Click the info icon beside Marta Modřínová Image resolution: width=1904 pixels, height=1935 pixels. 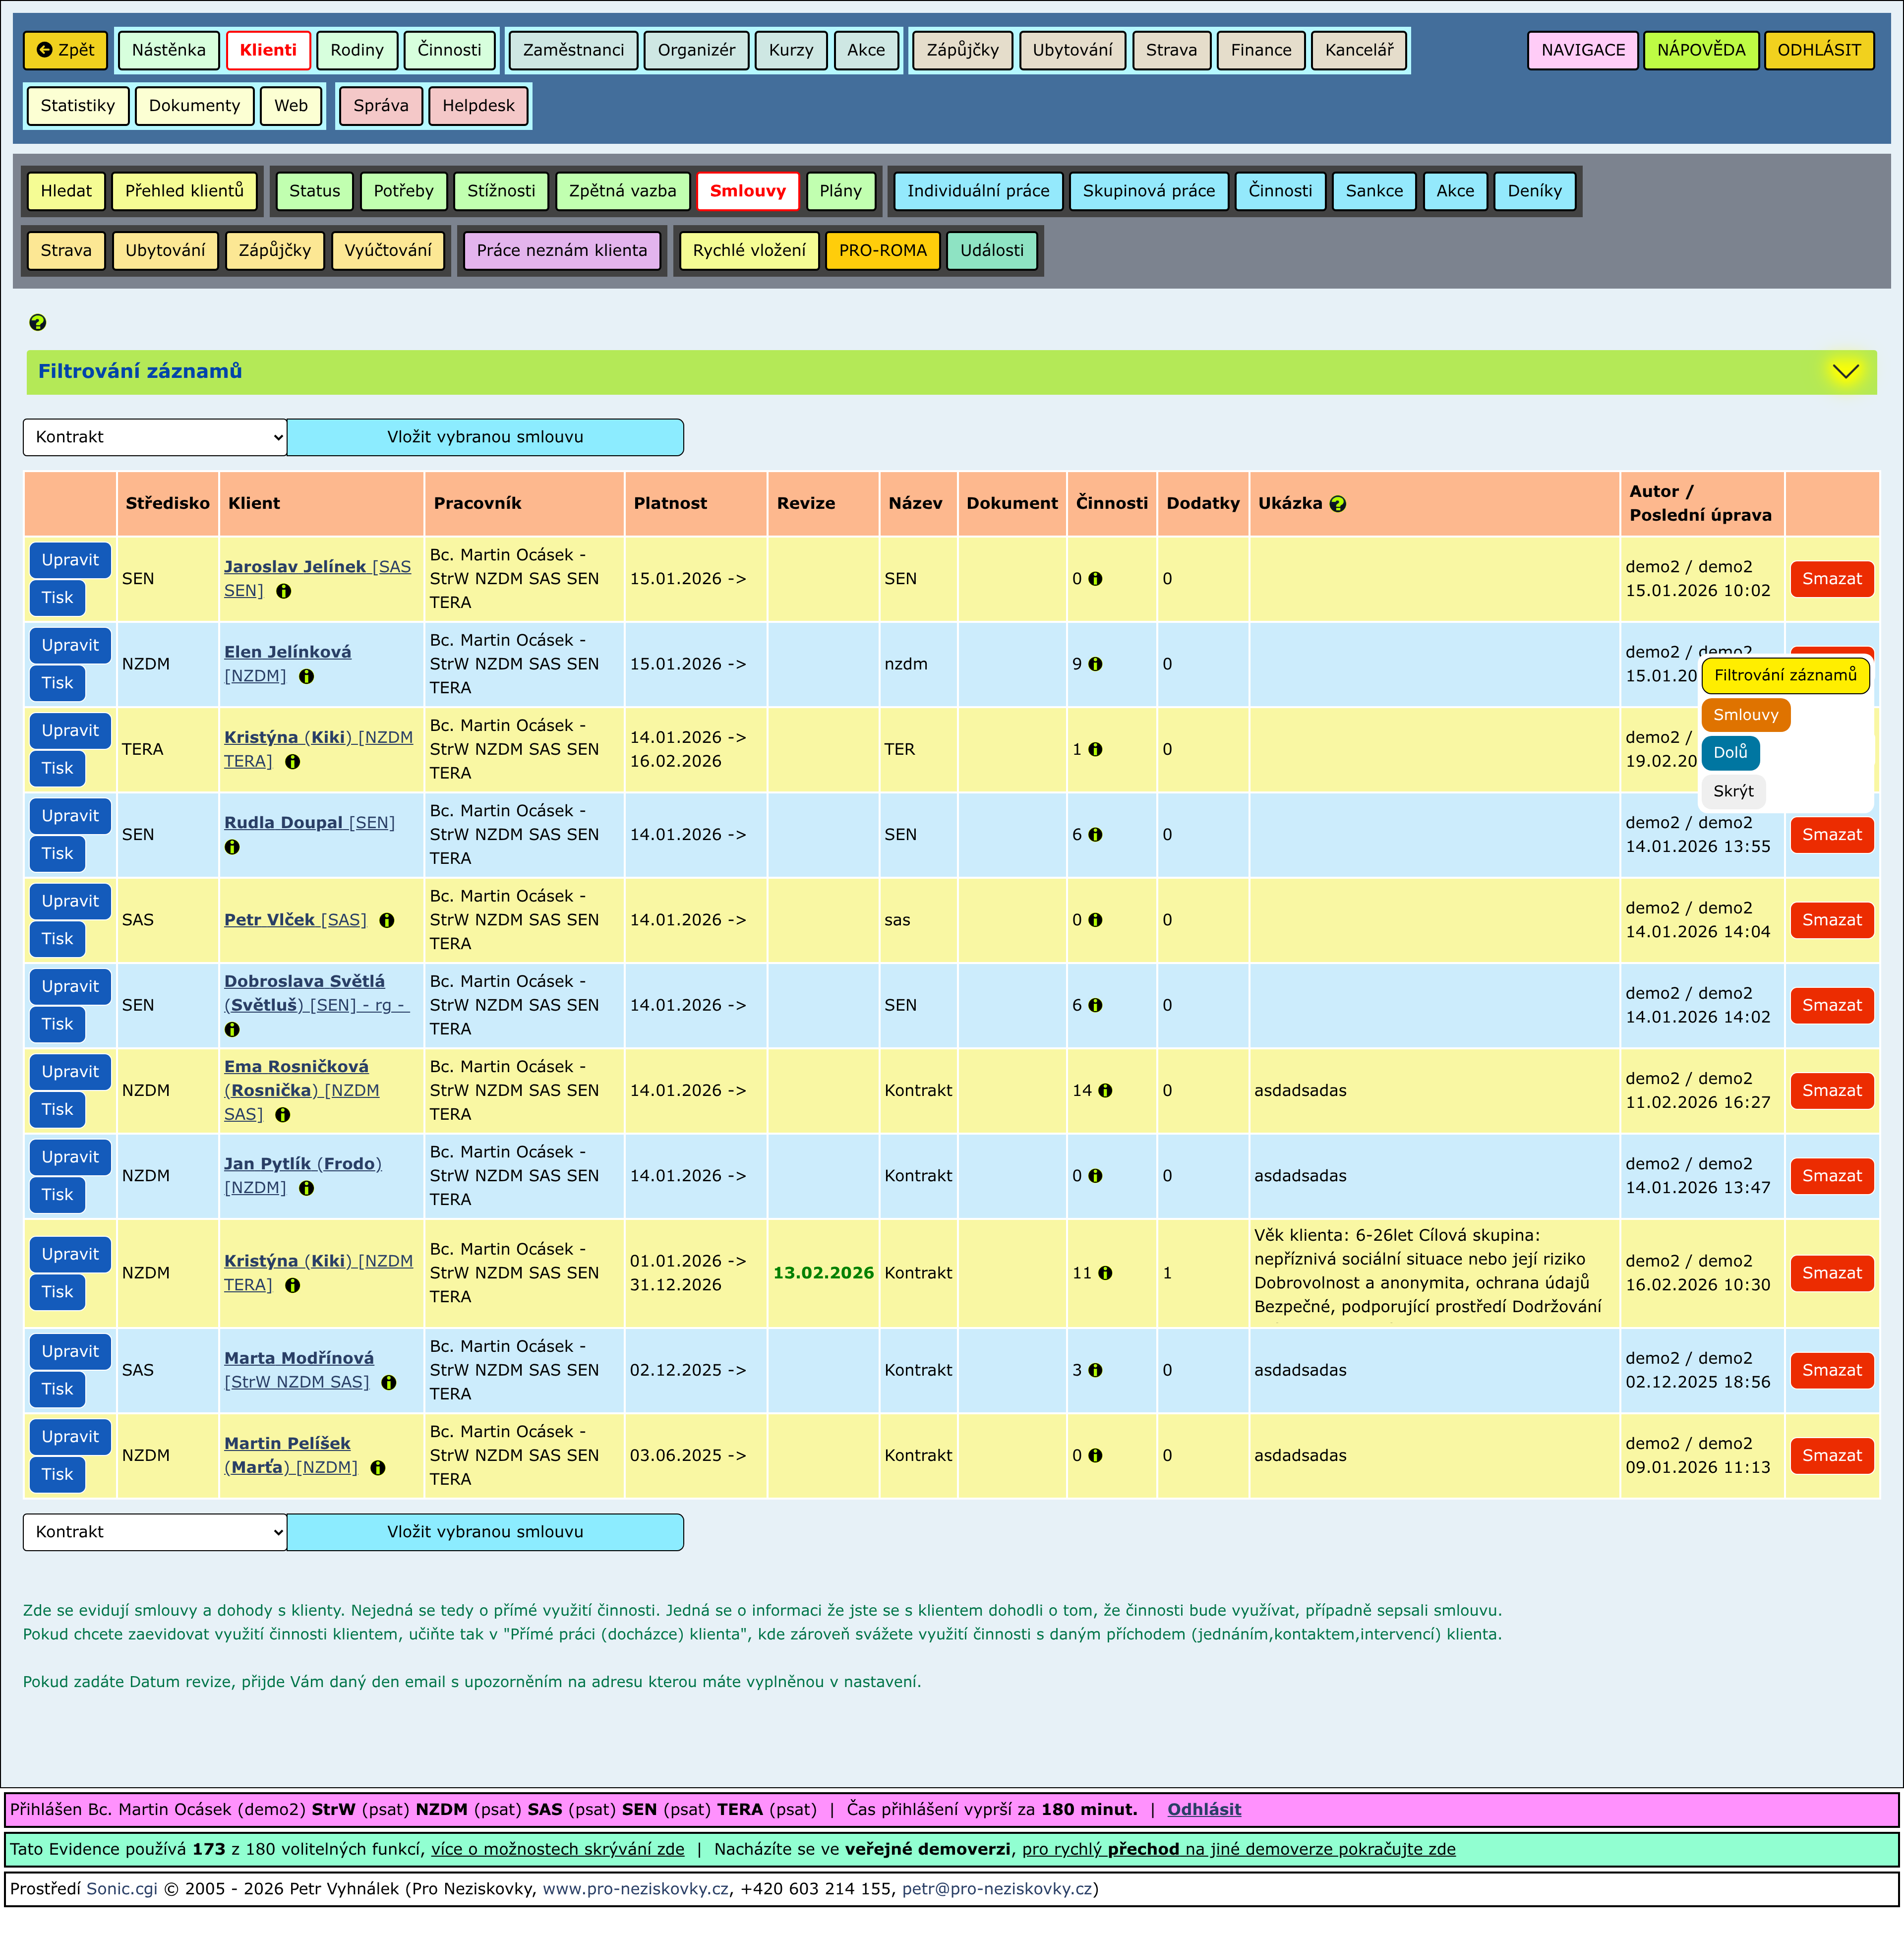point(389,1382)
